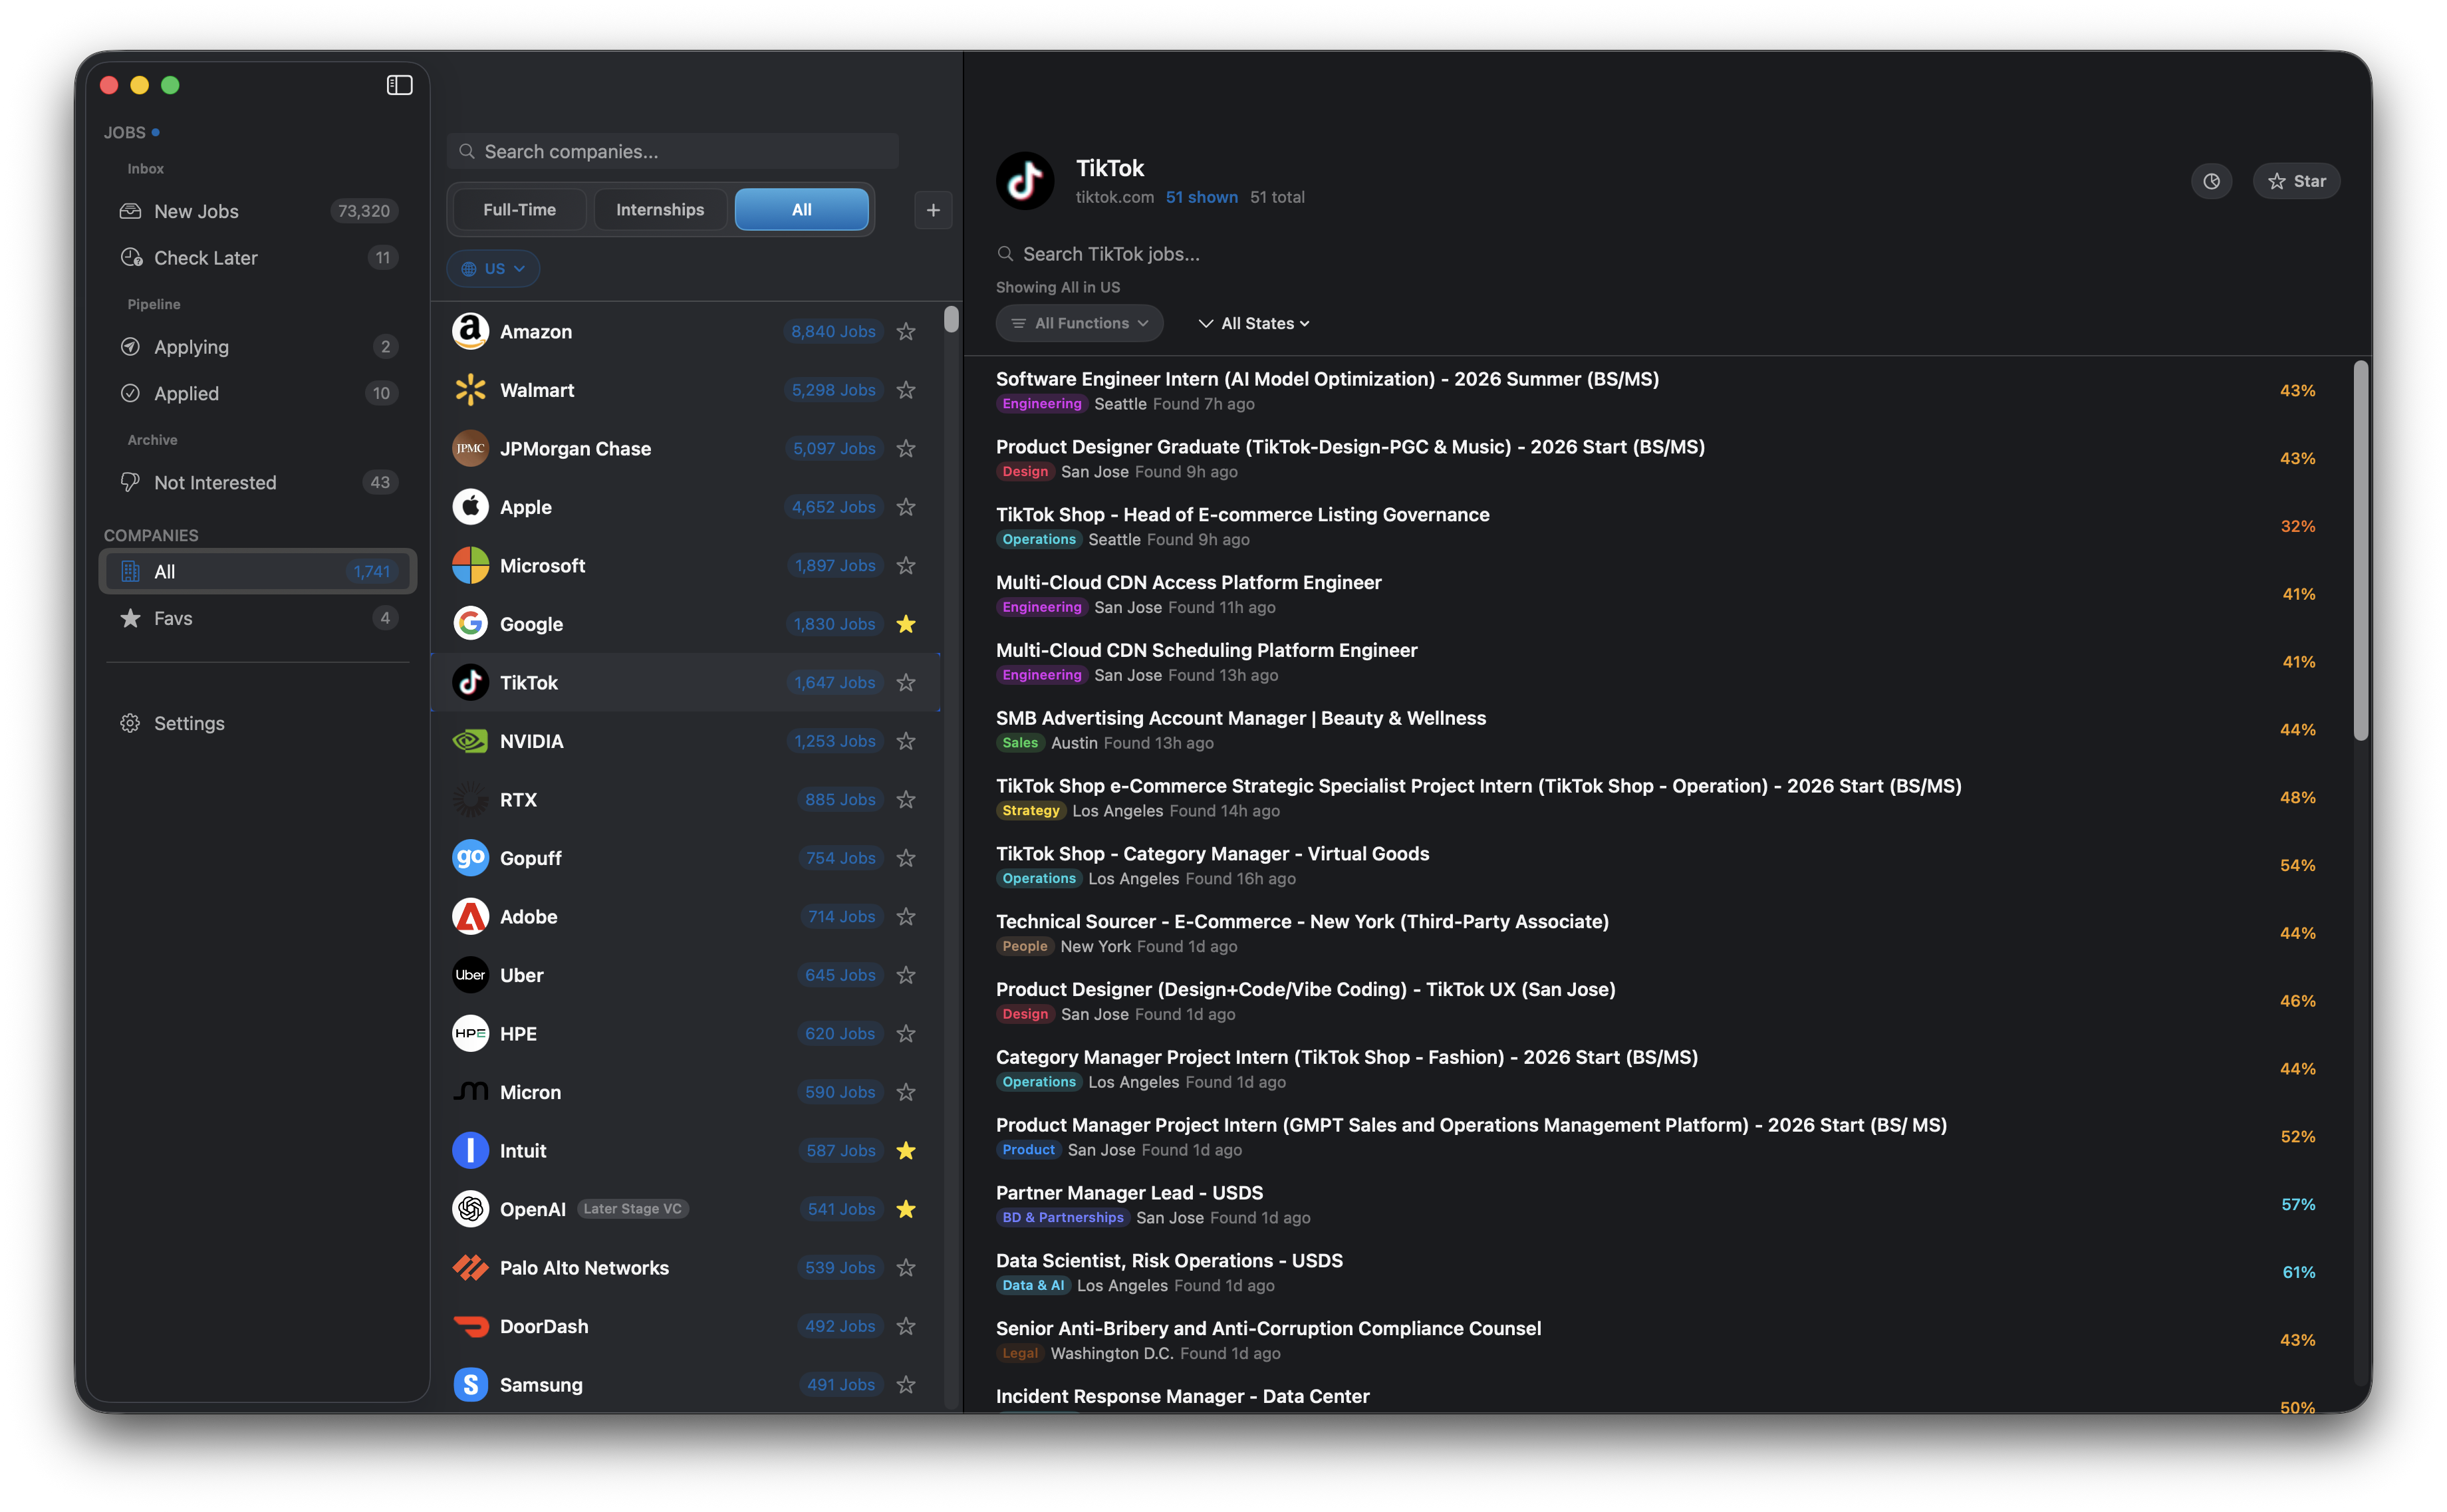
Task: Expand the US region dropdown
Action: (493, 269)
